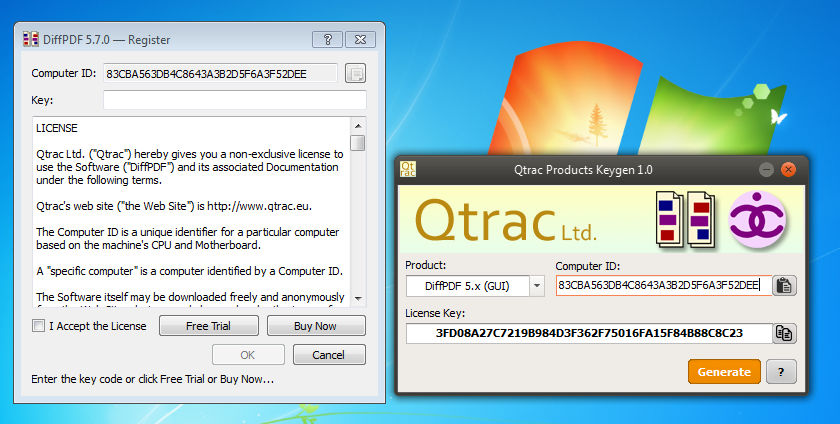Click Cancel in the Register dialog
840x424 pixels.
pos(329,355)
